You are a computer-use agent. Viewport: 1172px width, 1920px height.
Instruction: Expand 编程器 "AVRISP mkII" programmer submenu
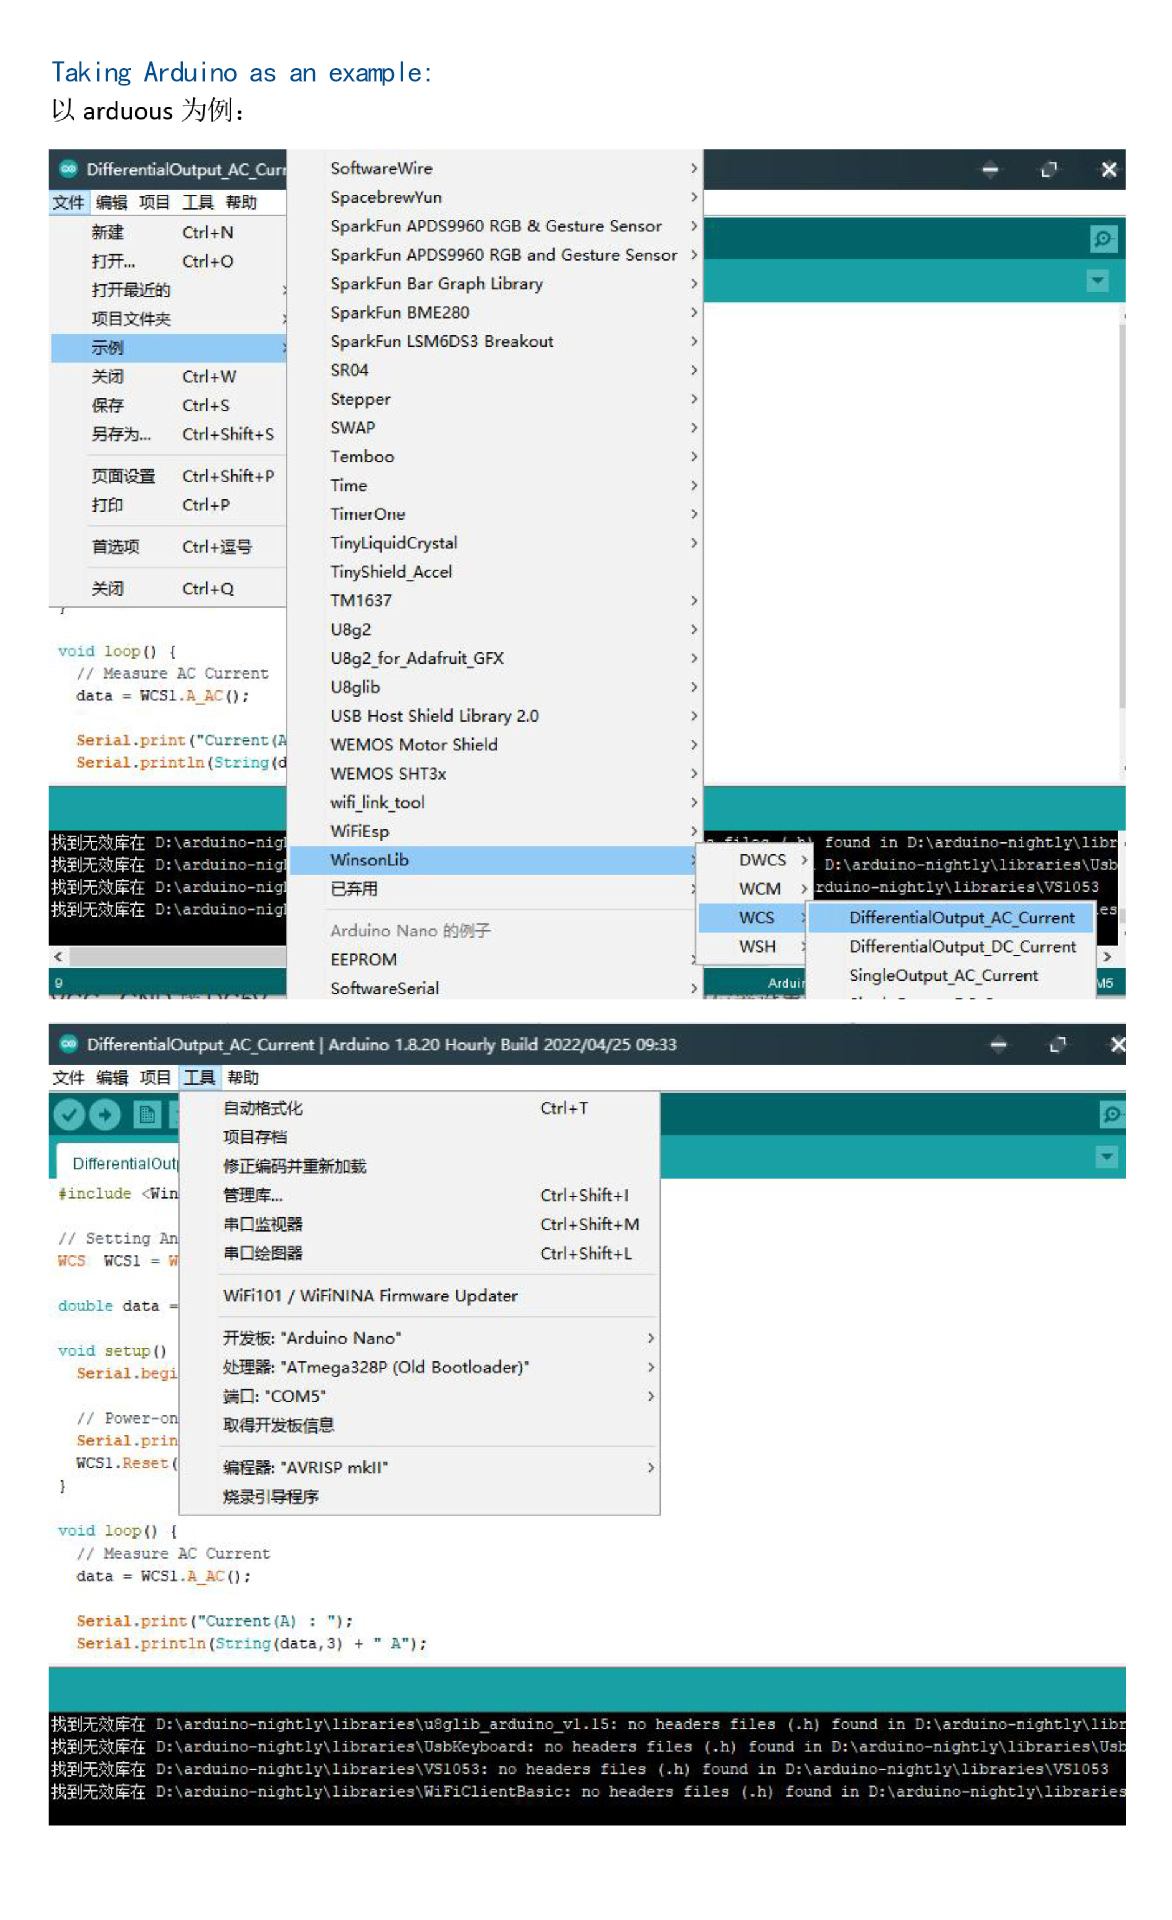419,1468
